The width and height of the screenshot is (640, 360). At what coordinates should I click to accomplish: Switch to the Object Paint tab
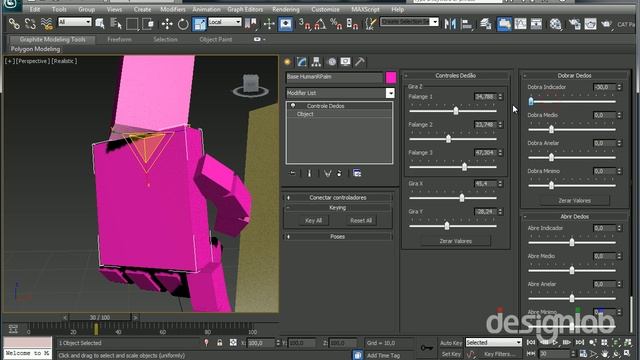(216, 40)
